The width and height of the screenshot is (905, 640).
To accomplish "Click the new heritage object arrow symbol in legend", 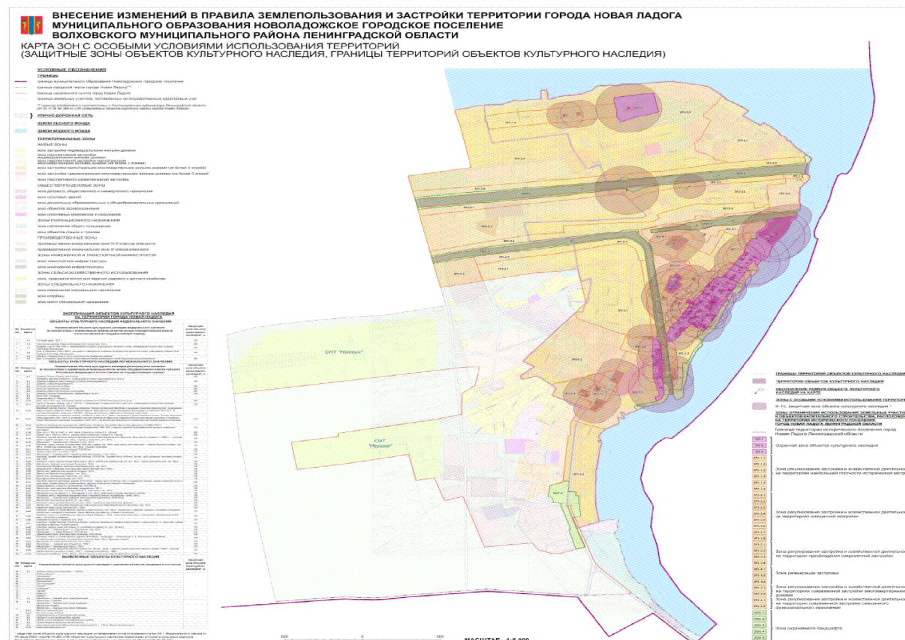I will click(760, 391).
